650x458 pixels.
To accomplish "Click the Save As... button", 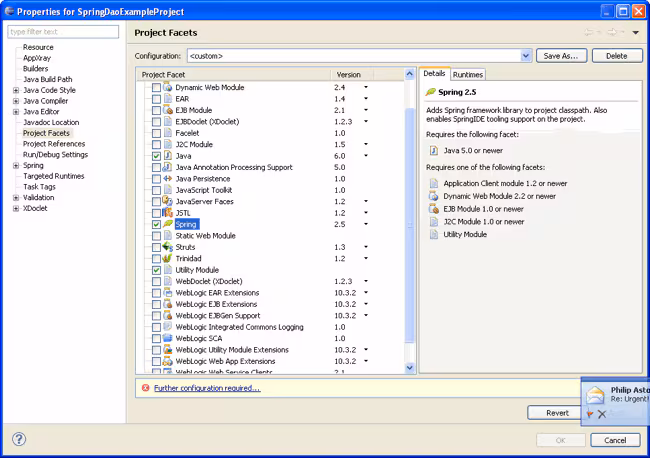I will coord(561,56).
